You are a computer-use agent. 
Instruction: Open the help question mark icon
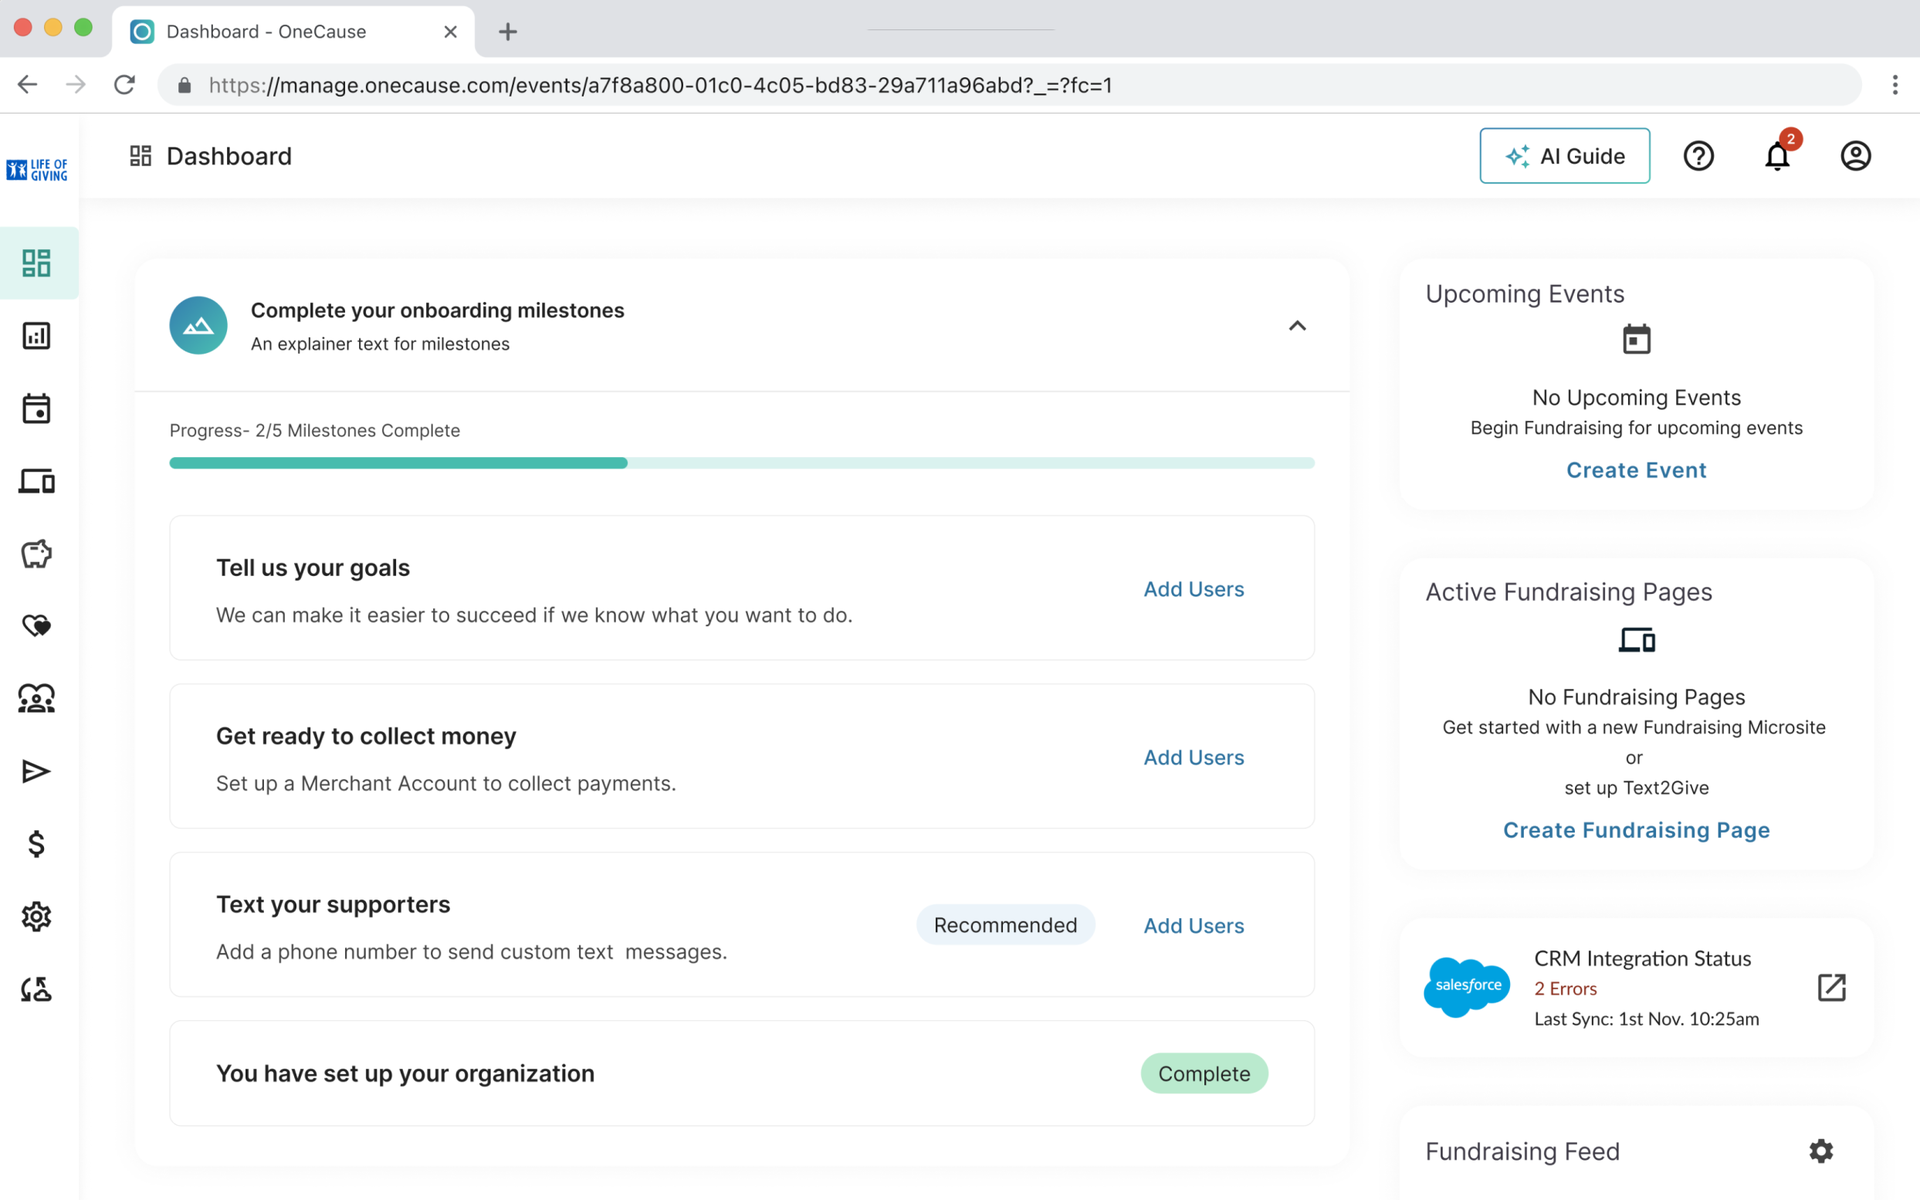tap(1698, 156)
